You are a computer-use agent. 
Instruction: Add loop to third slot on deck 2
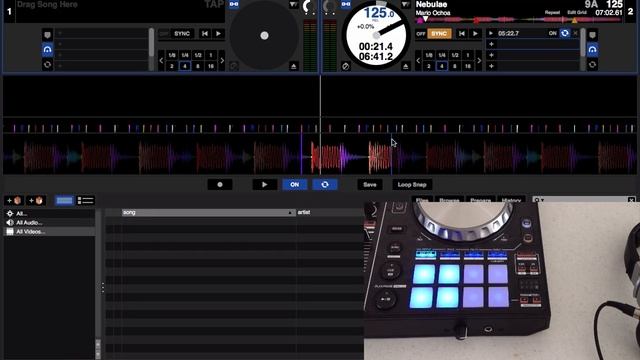click(491, 55)
